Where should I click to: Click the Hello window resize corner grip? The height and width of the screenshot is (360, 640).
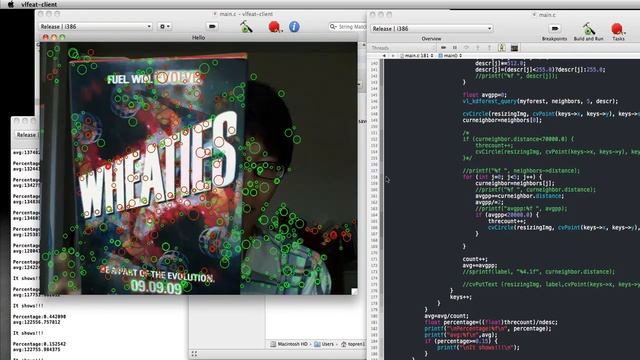pyautogui.click(x=354, y=291)
